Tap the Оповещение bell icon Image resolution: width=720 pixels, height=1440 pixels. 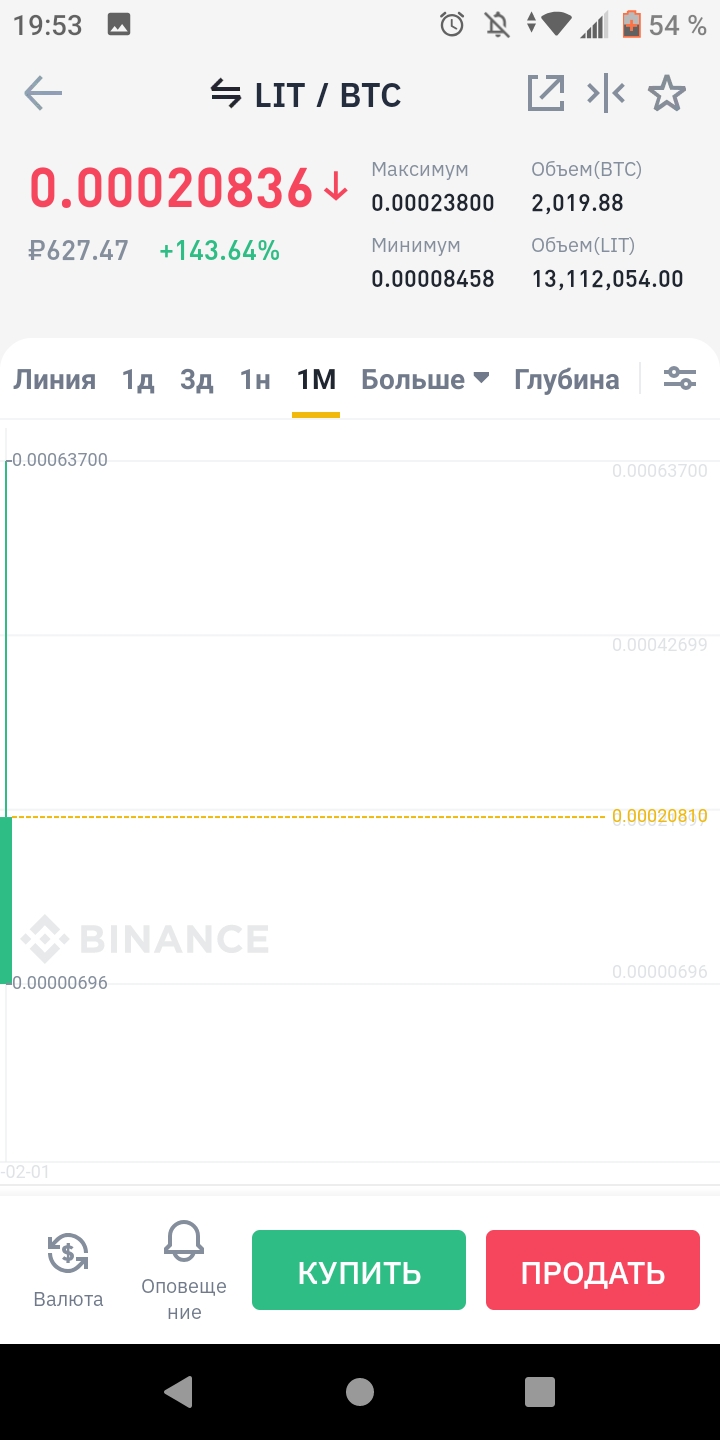click(x=184, y=1242)
